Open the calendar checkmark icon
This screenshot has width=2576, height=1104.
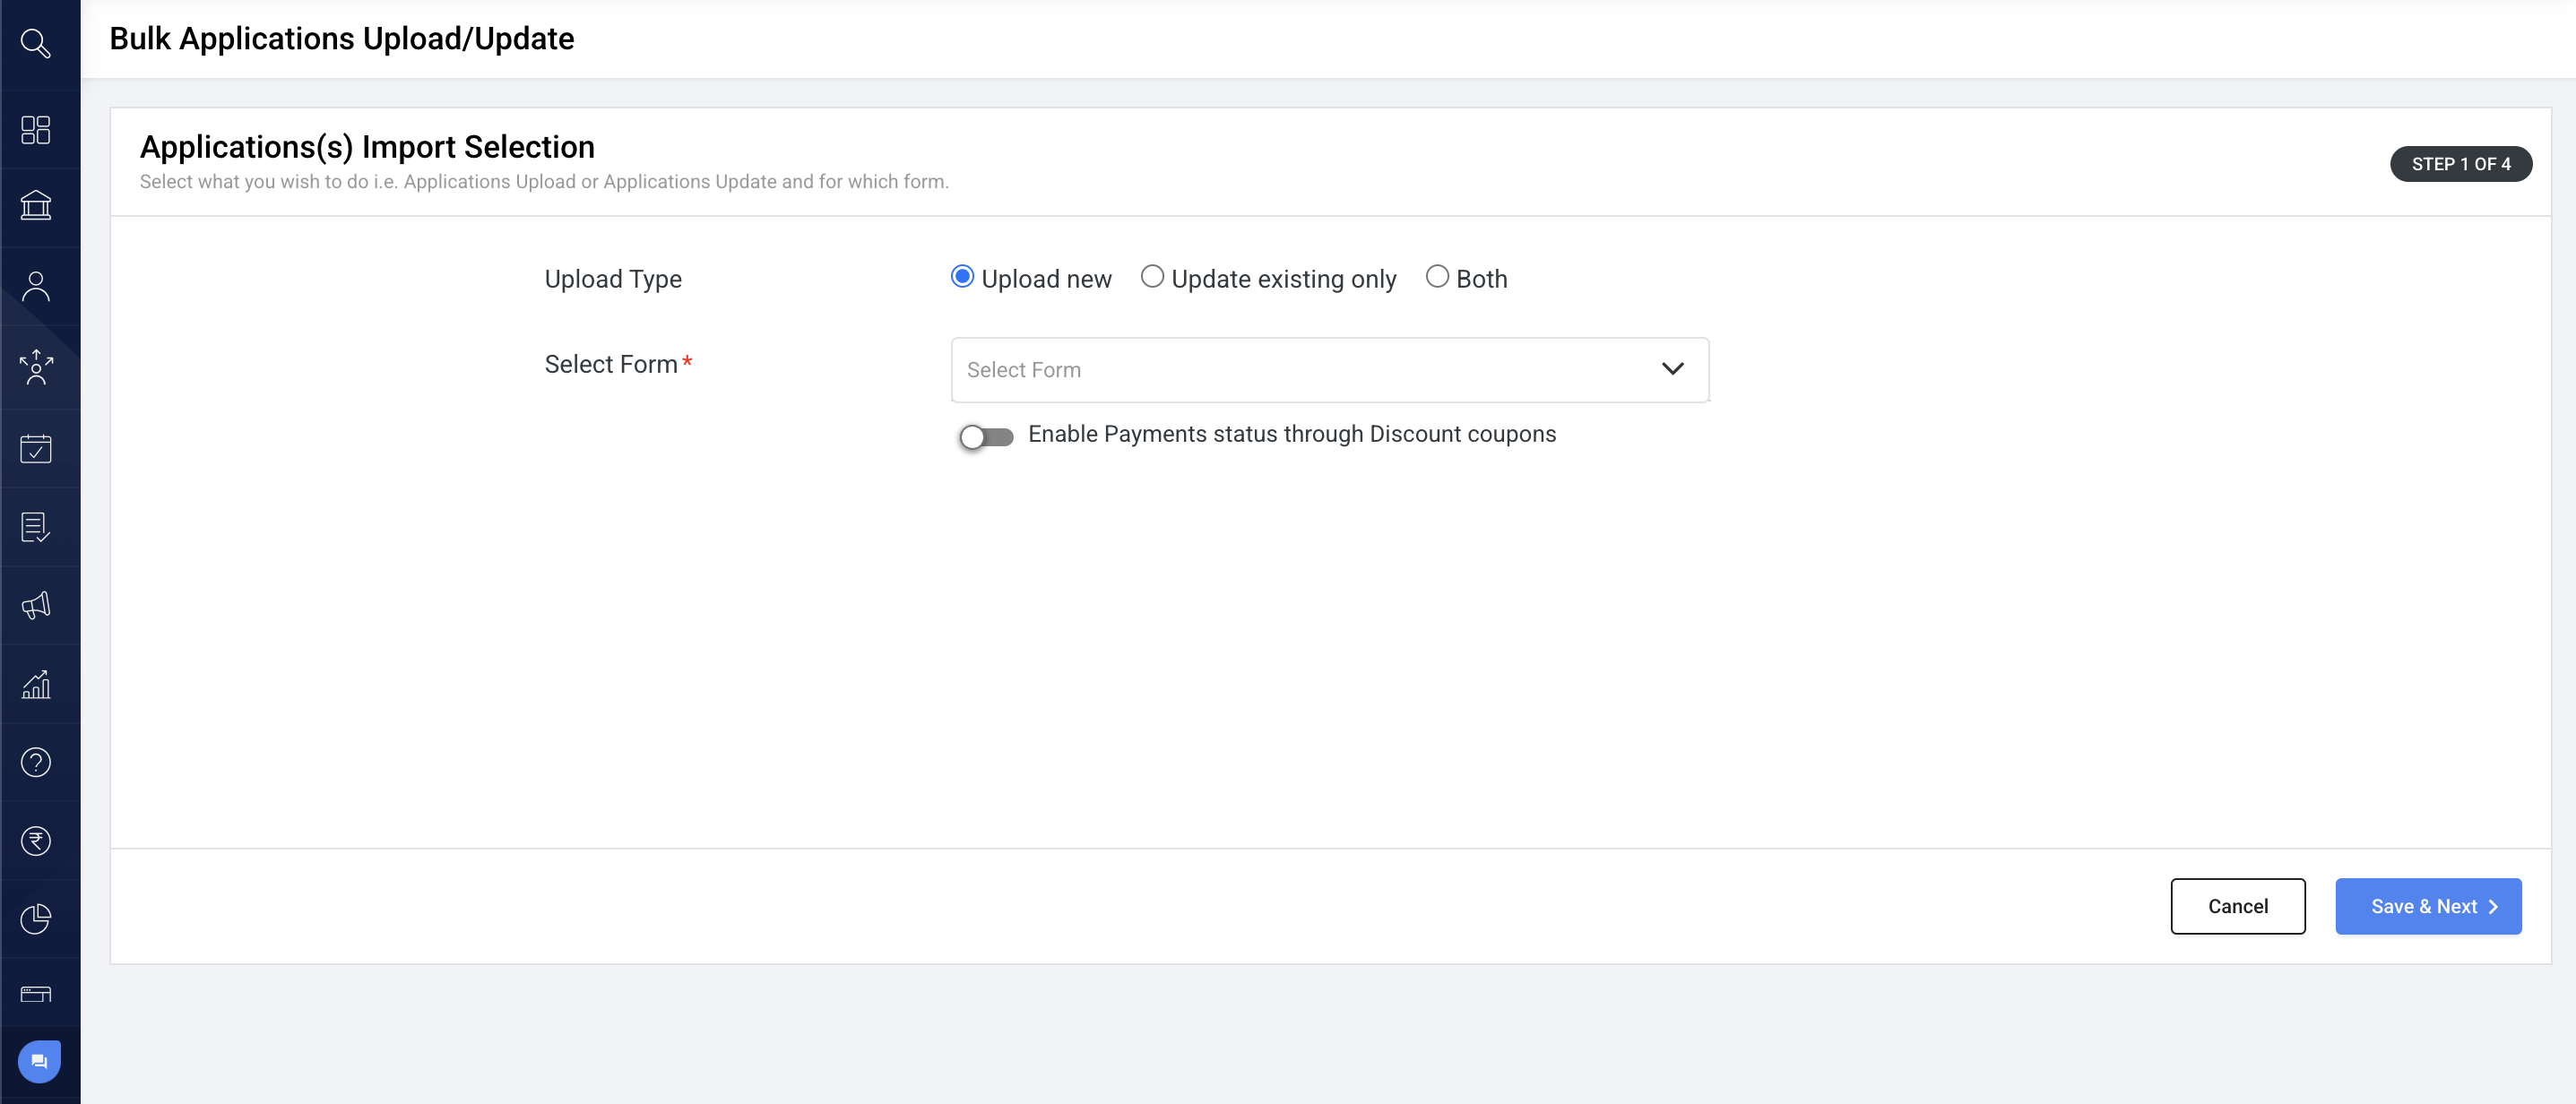click(36, 448)
